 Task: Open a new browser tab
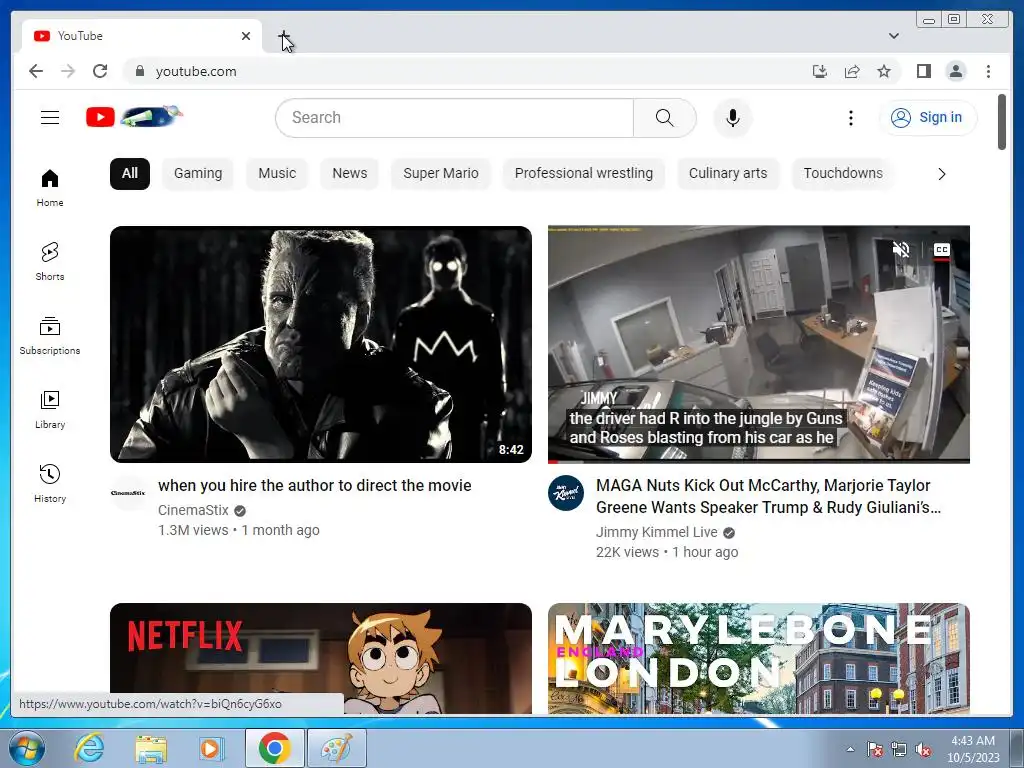click(x=283, y=36)
